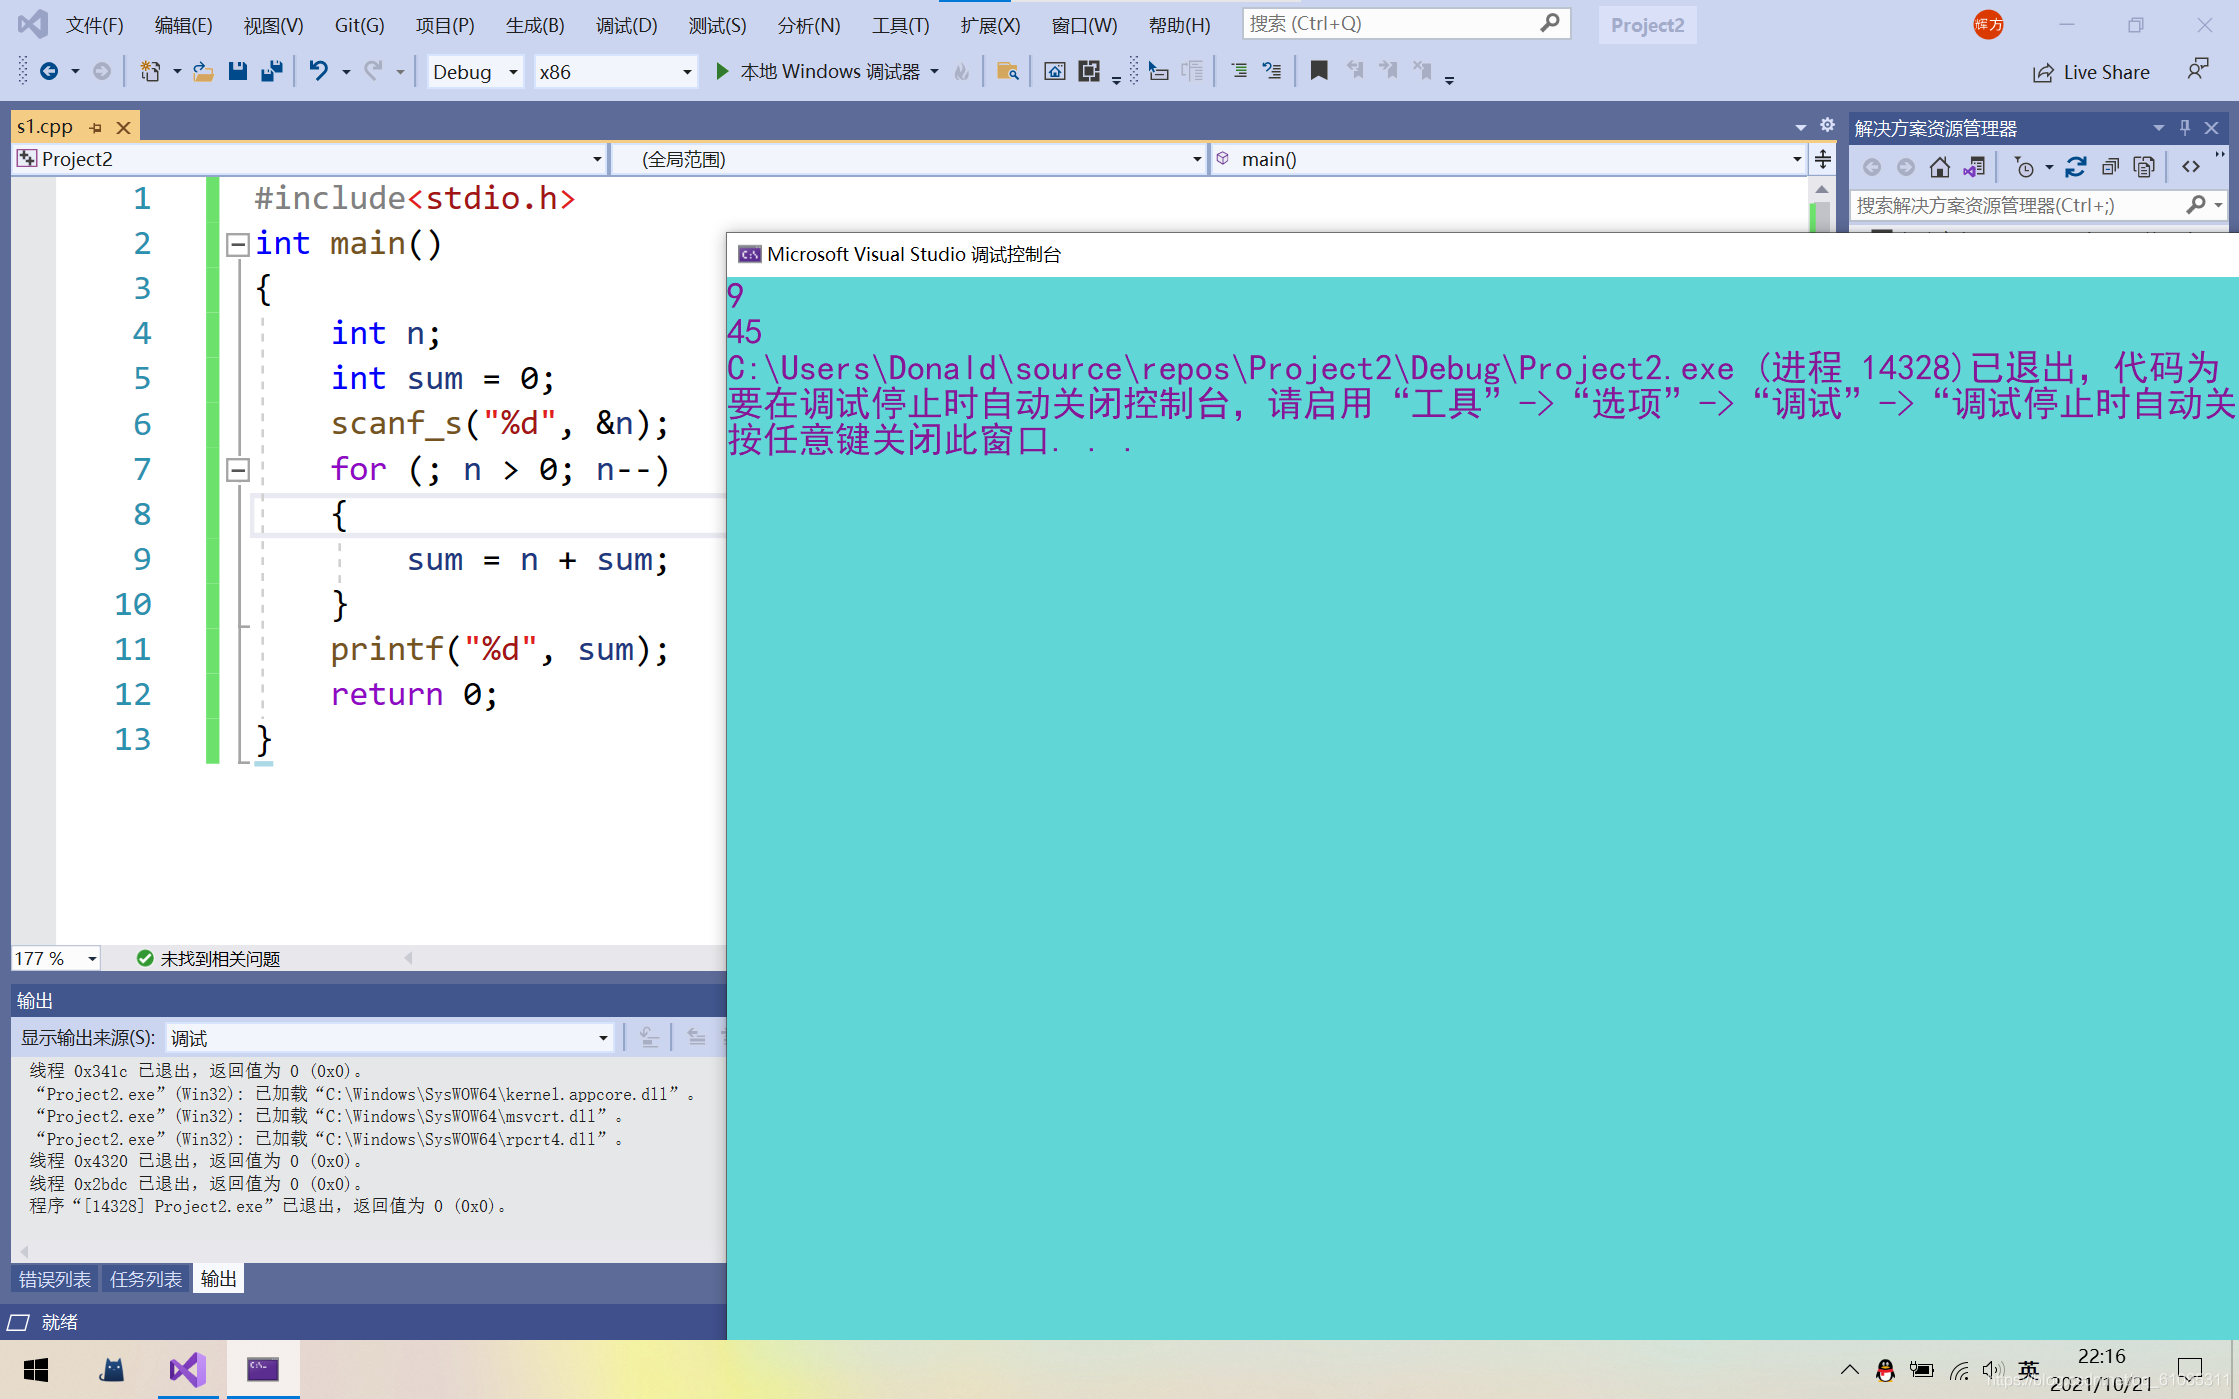
Task: Open Windows Start menu
Action: tap(36, 1369)
